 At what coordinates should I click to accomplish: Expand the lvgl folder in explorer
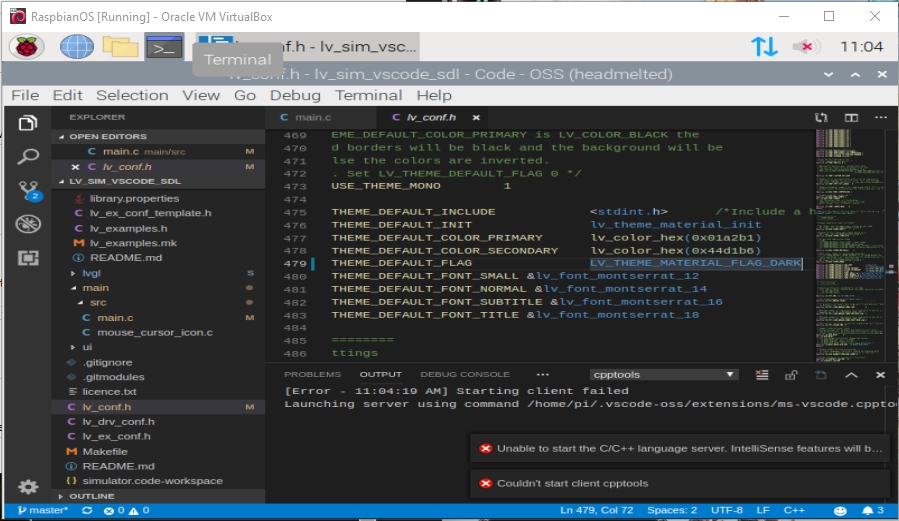tap(91, 273)
